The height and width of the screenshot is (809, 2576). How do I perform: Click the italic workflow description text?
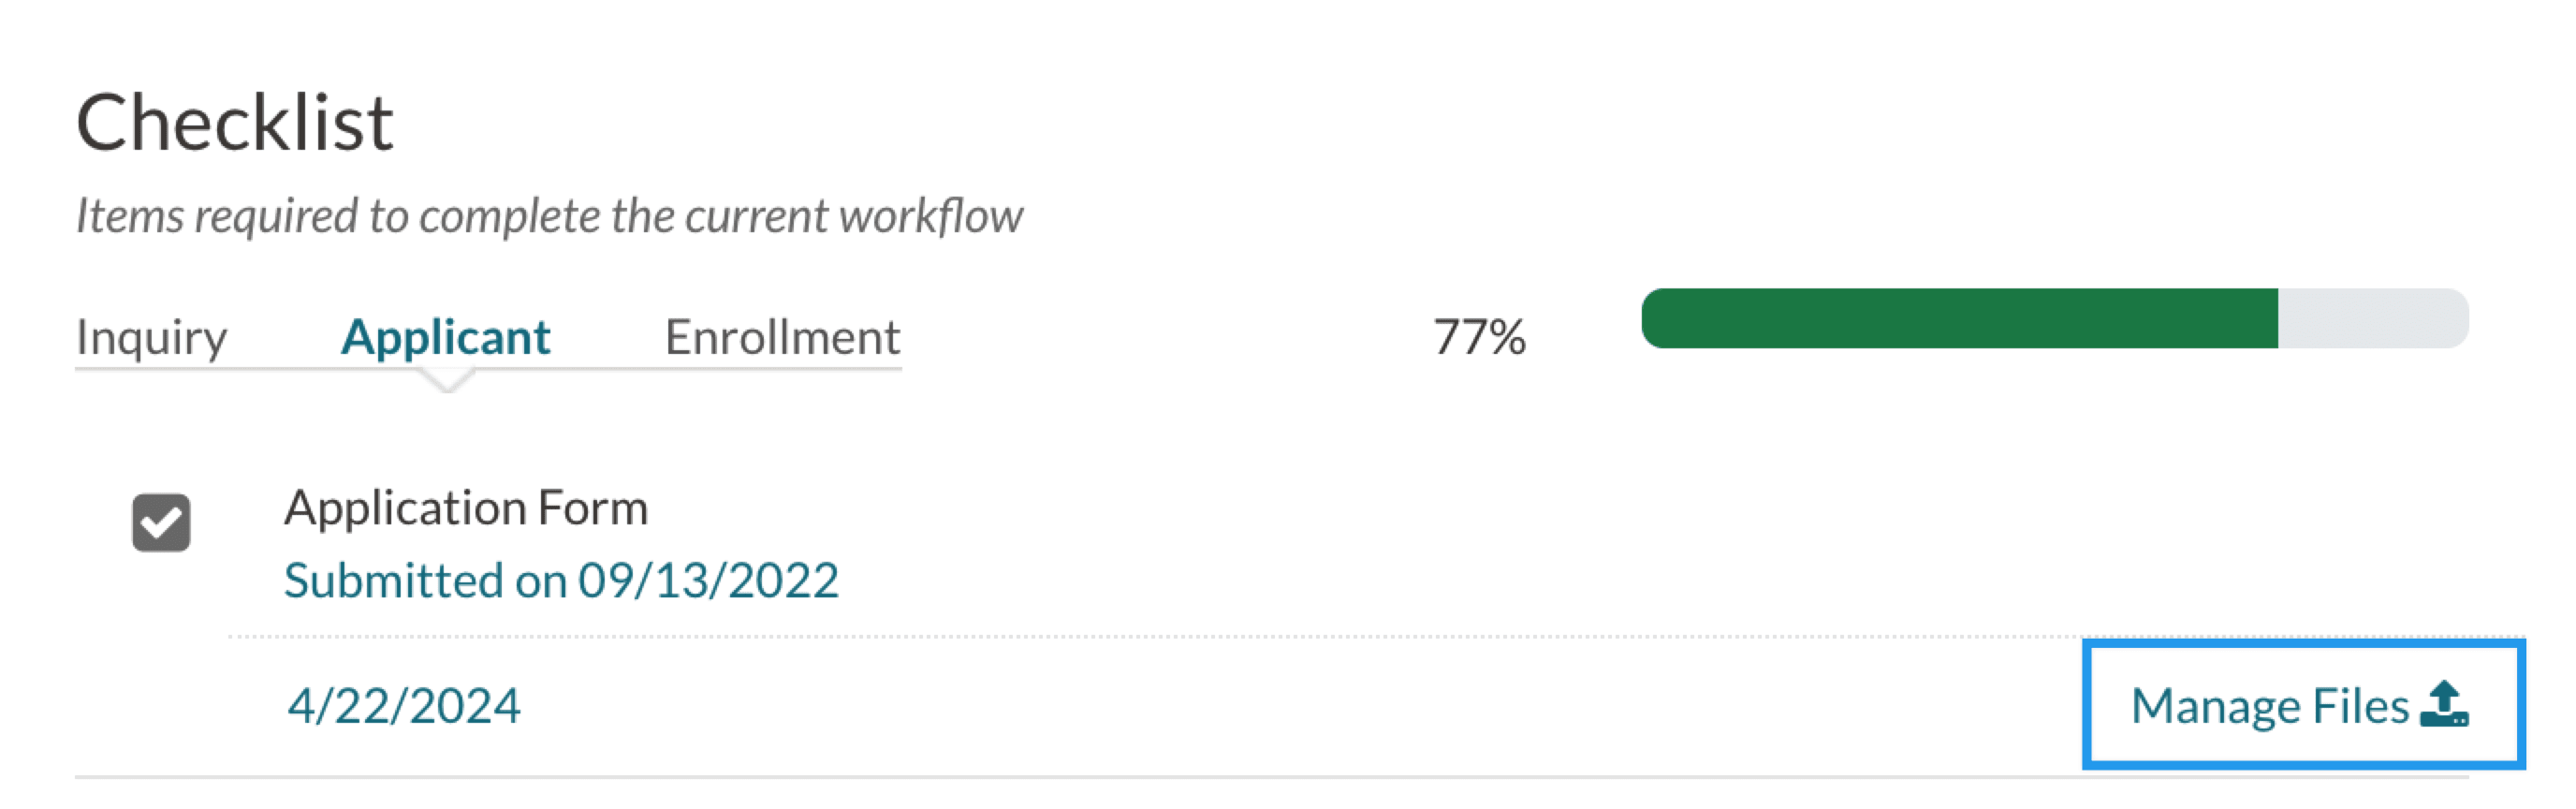click(549, 216)
